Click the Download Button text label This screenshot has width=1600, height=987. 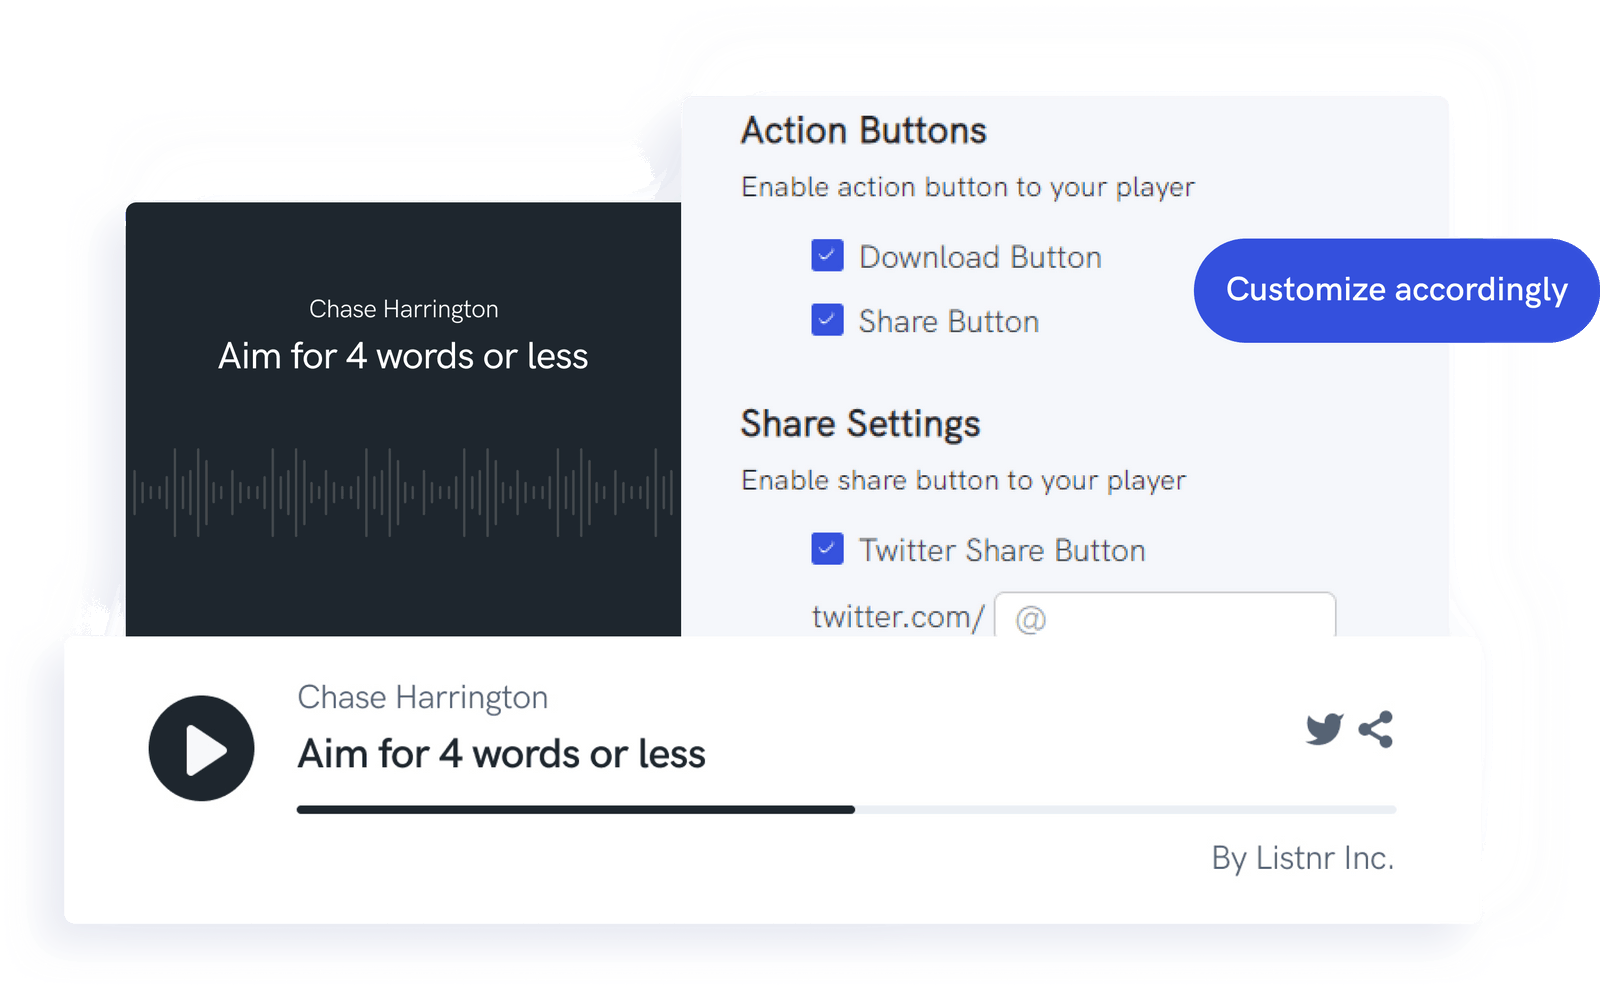980,257
